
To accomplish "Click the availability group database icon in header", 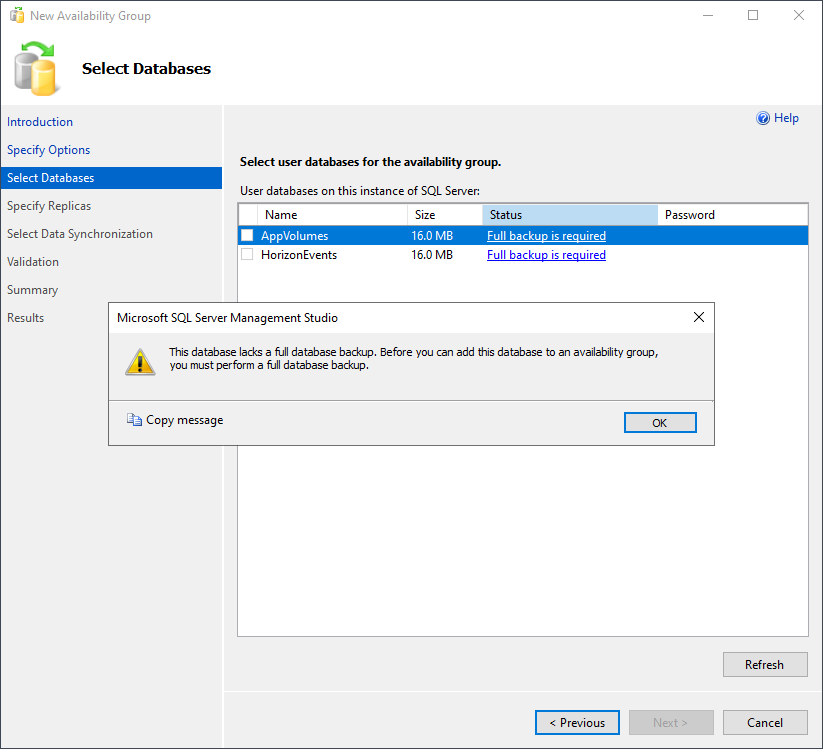I will coord(35,68).
